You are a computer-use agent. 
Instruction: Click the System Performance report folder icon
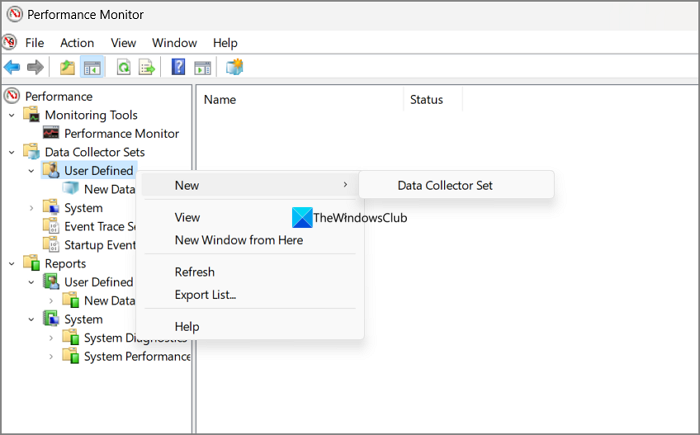(x=71, y=356)
